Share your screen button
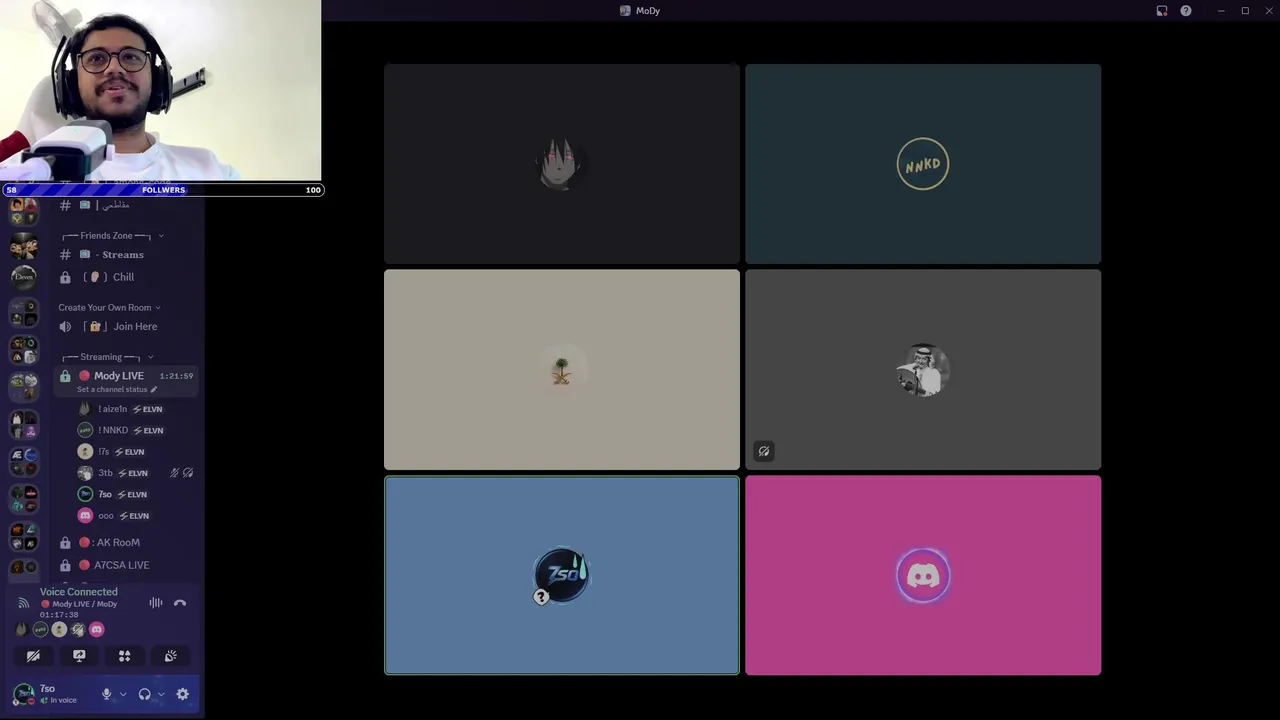The width and height of the screenshot is (1280, 720). coord(79,656)
